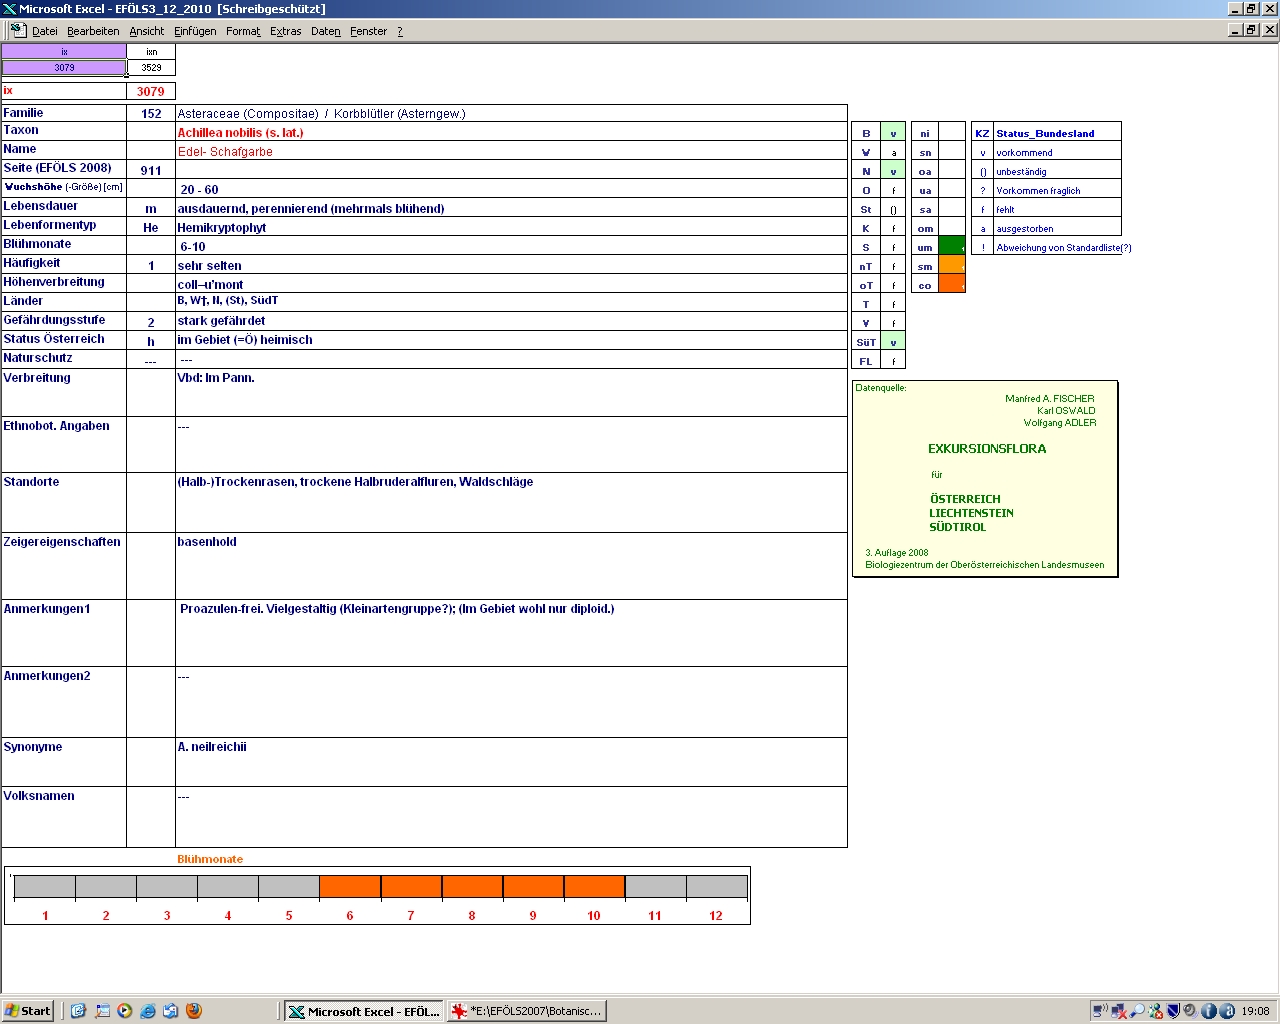The width and height of the screenshot is (1280, 1024).
Task: Restore the workbook window inside Excel
Action: click(1251, 30)
